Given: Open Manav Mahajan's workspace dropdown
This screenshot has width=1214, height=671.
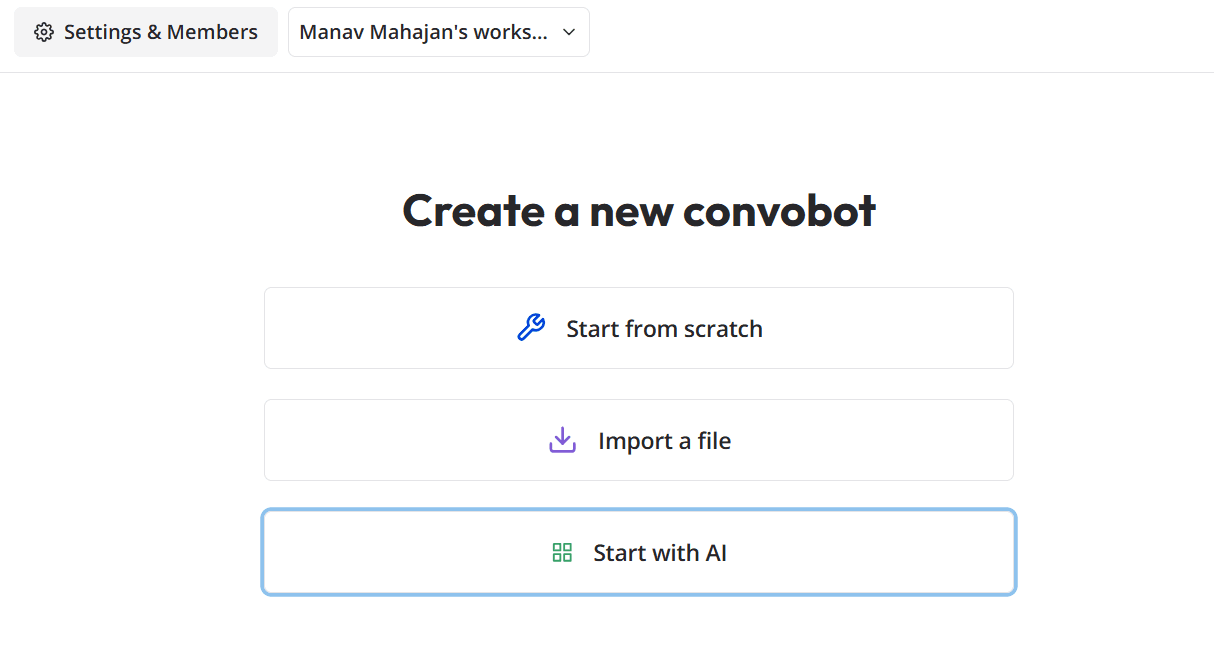Looking at the screenshot, I should click(438, 32).
